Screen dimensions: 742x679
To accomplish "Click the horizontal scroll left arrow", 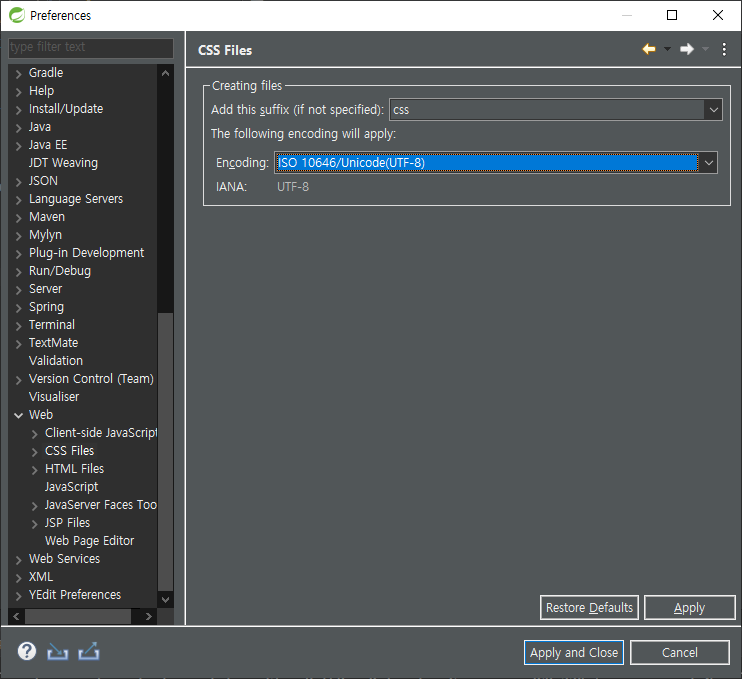I will (17, 616).
